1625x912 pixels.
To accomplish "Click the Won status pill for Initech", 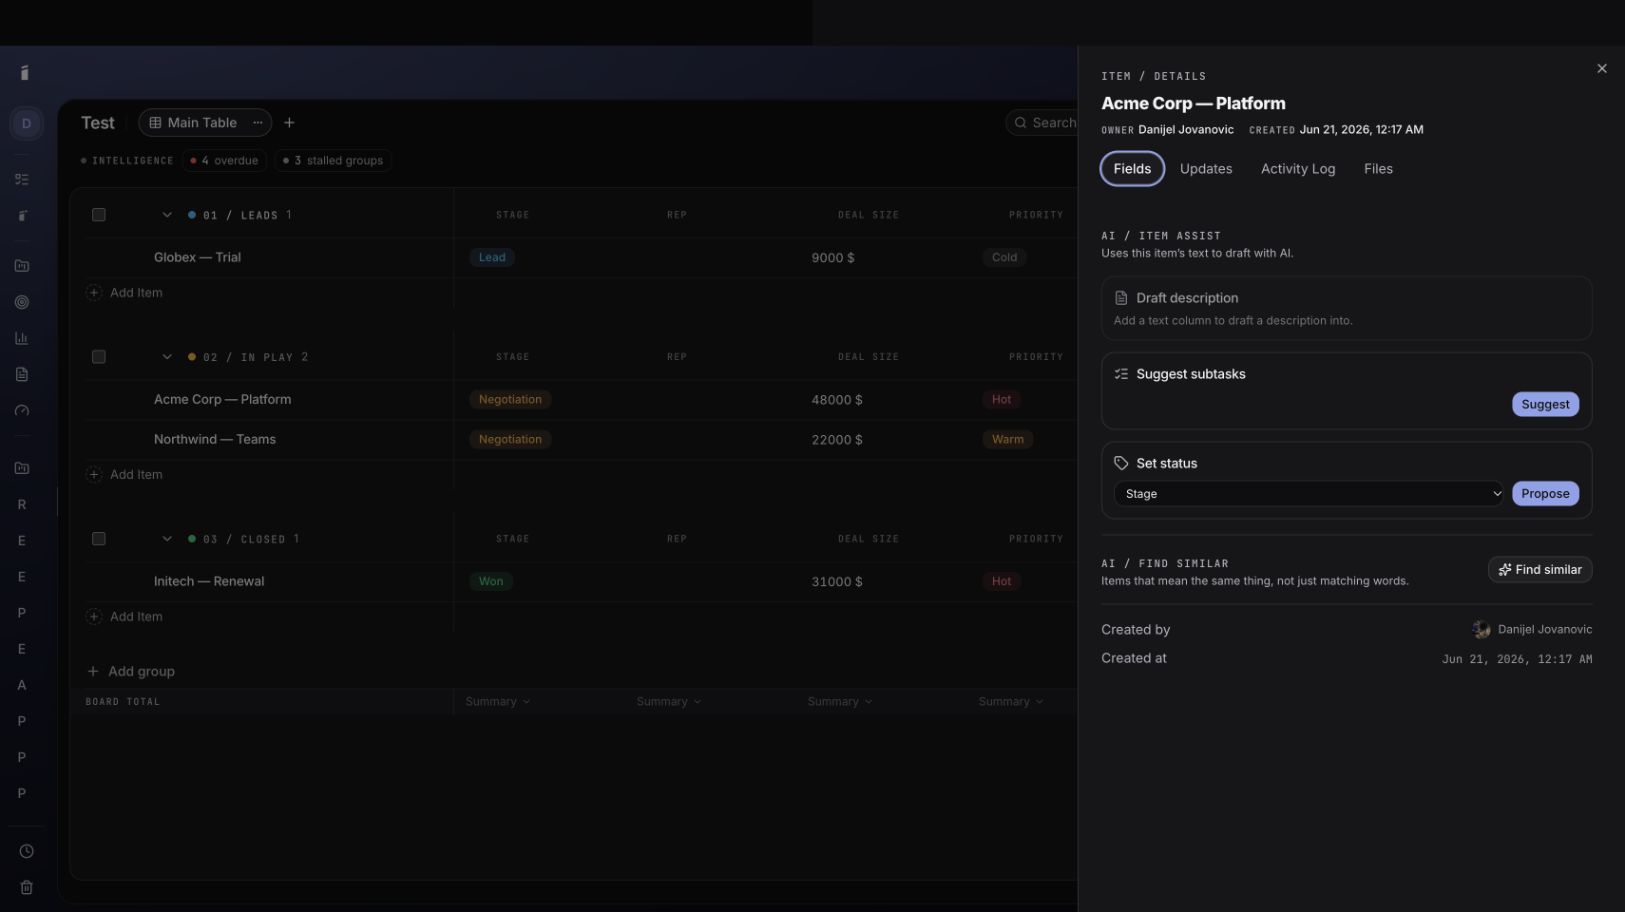I will [x=491, y=581].
